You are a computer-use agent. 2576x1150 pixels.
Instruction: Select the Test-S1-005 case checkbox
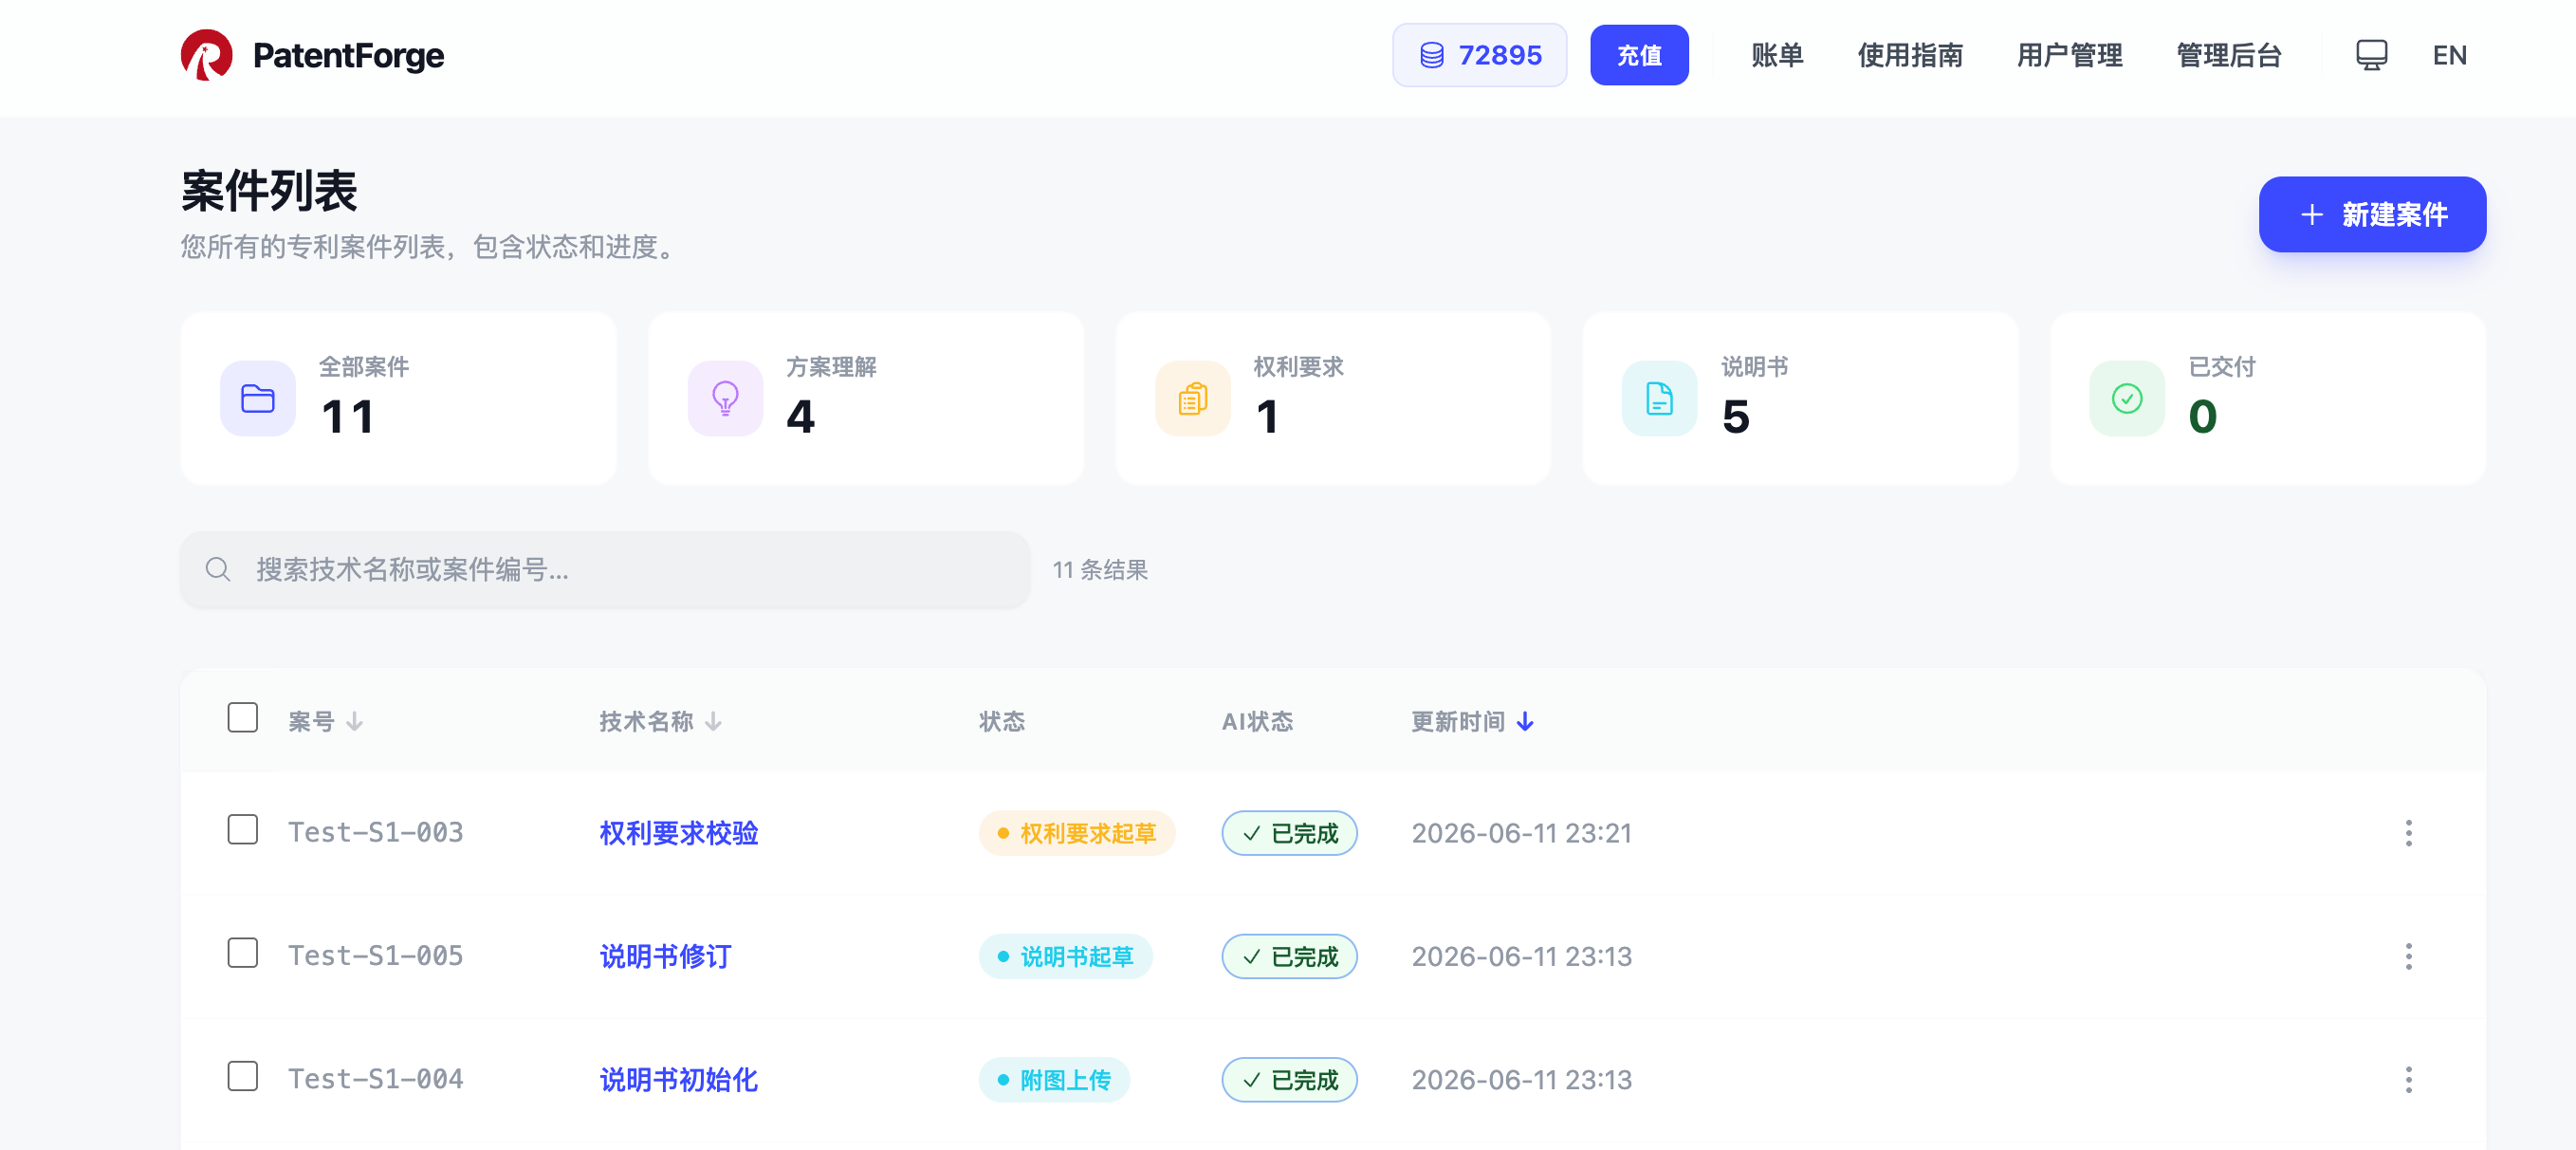point(243,953)
